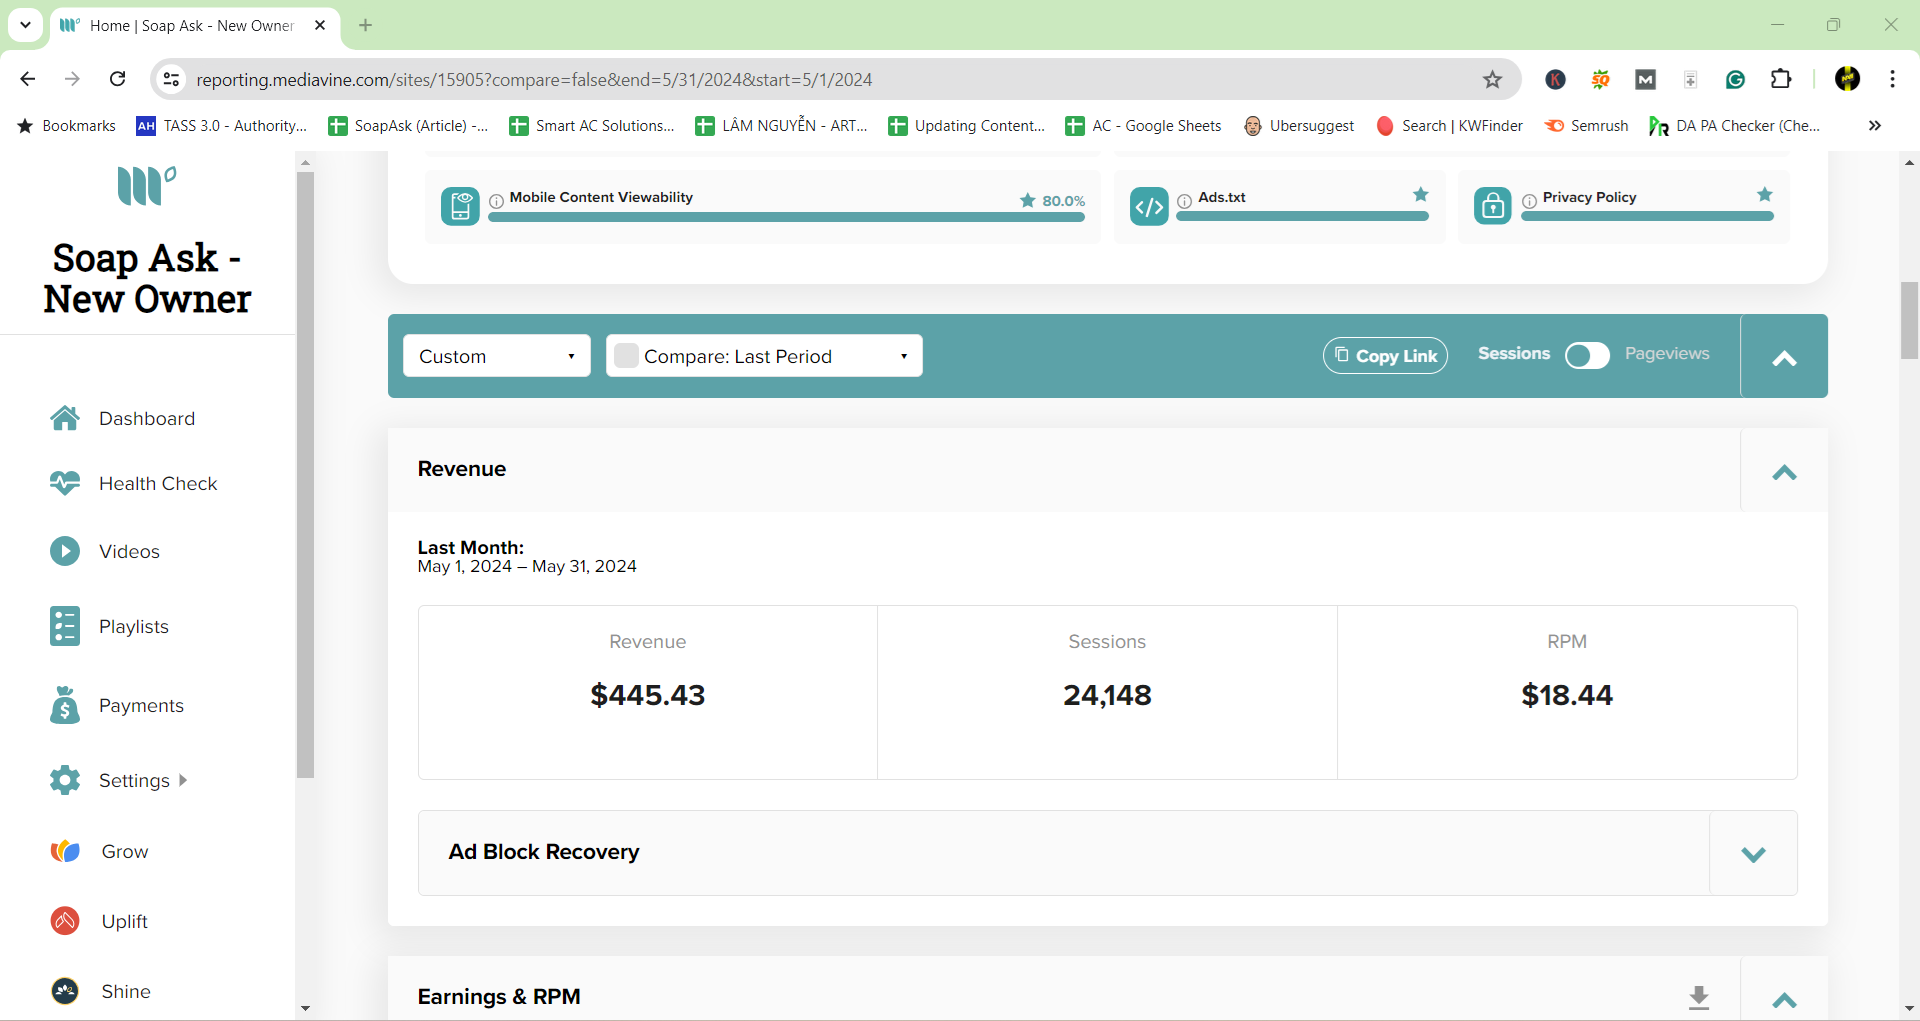1920x1021 pixels.
Task: View site information icon in address bar
Action: point(172,79)
